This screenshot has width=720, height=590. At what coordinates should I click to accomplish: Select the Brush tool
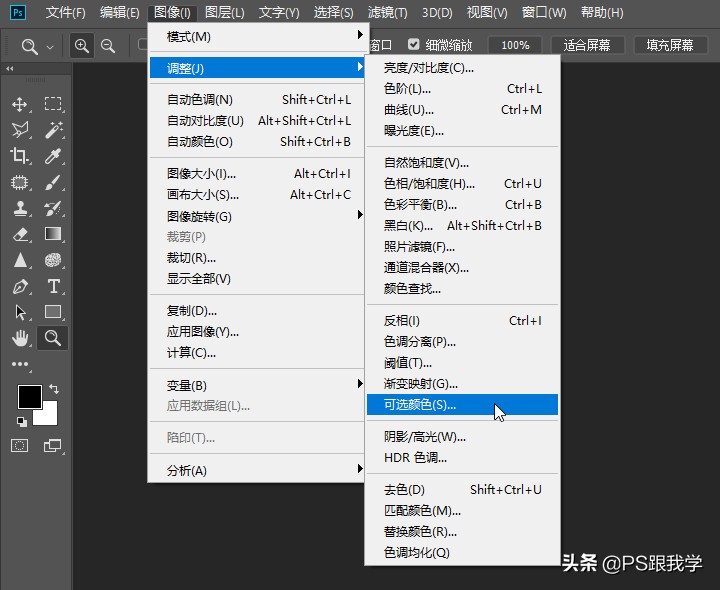pyautogui.click(x=53, y=182)
